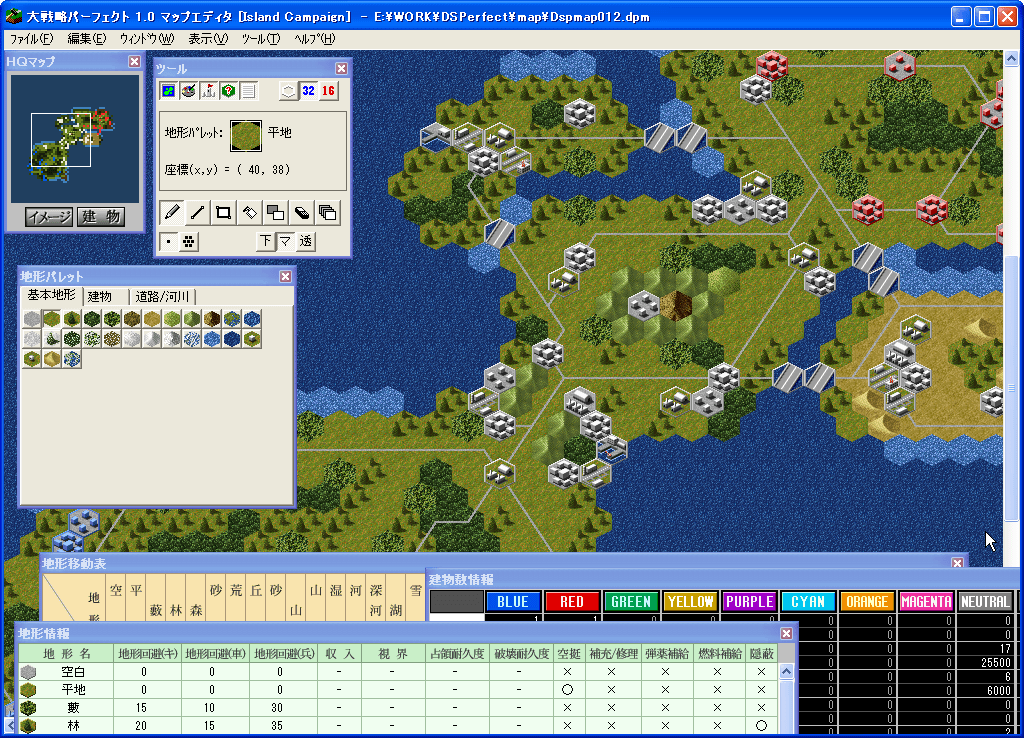The image size is (1024, 738).
Task: Pick the green-blue swamp terrain tile
Action: point(232,319)
